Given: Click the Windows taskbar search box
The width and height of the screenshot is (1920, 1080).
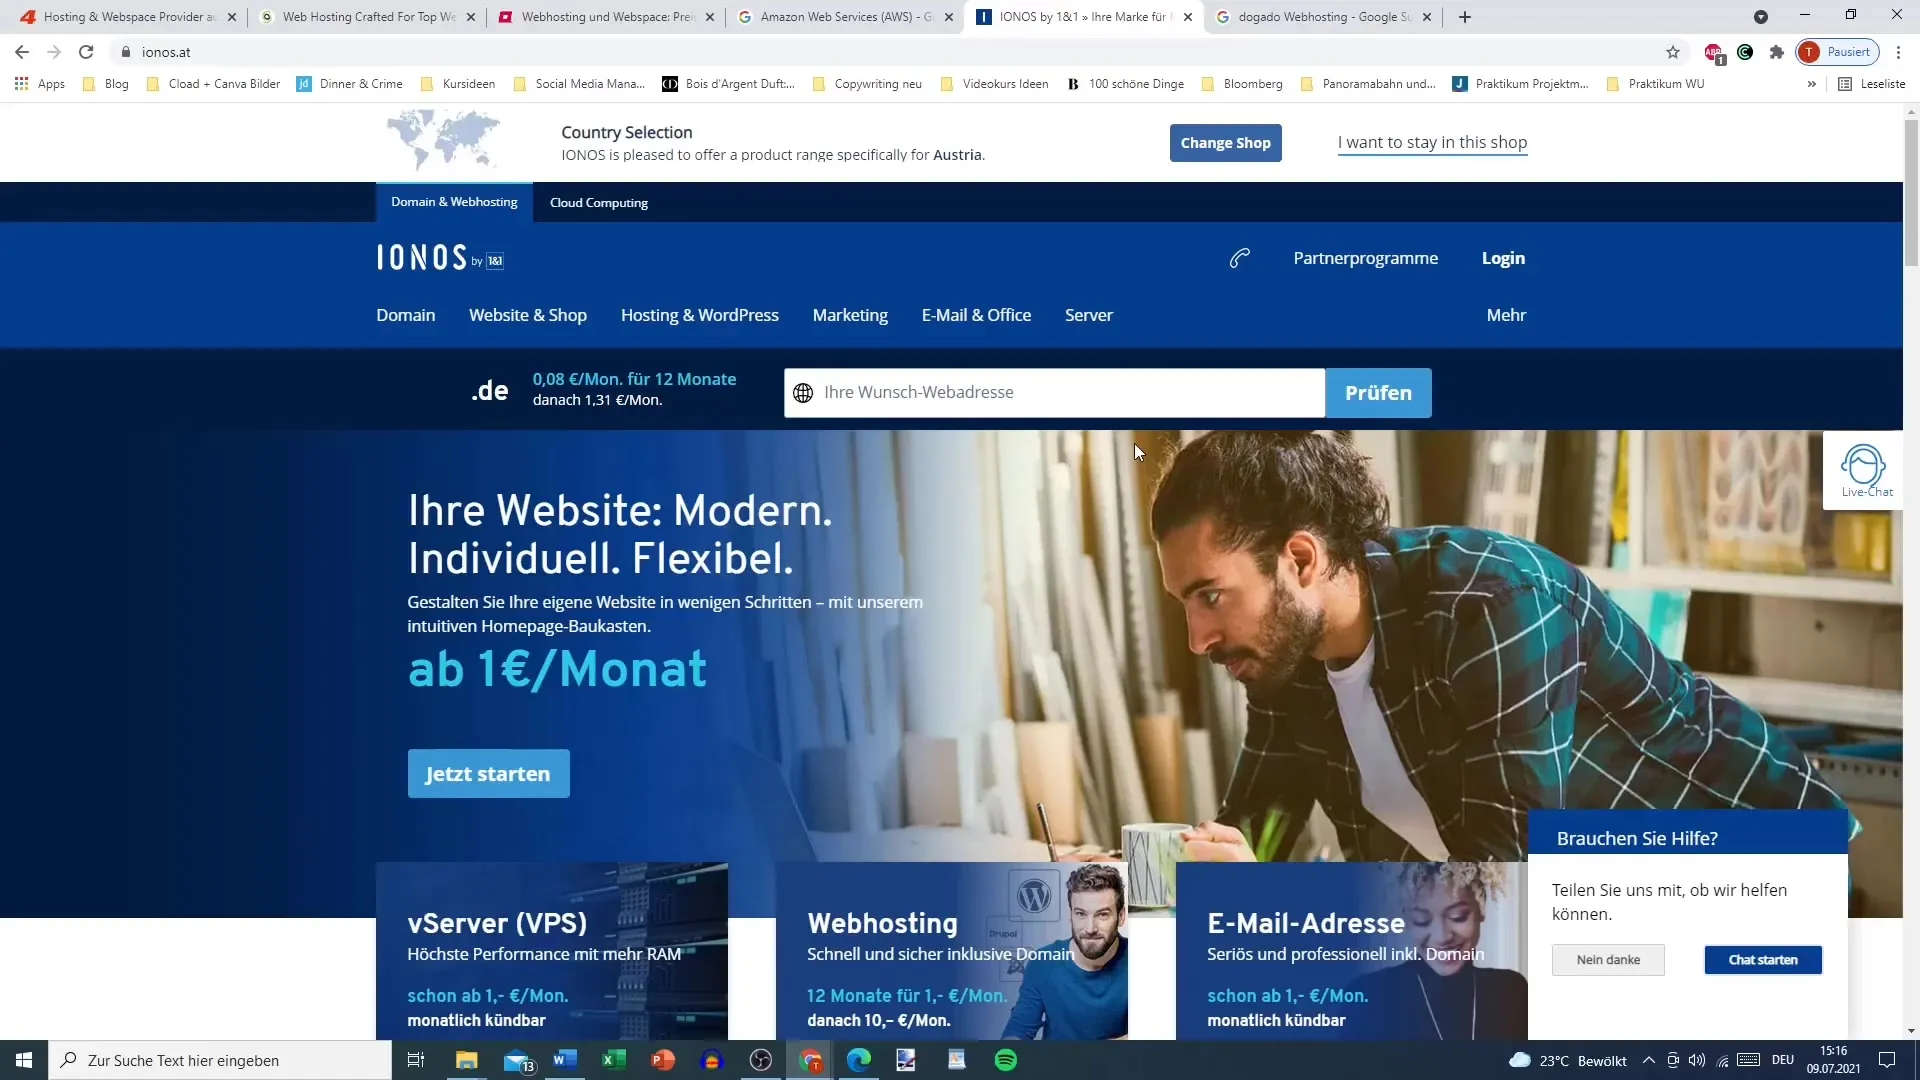Looking at the screenshot, I should (x=220, y=1060).
